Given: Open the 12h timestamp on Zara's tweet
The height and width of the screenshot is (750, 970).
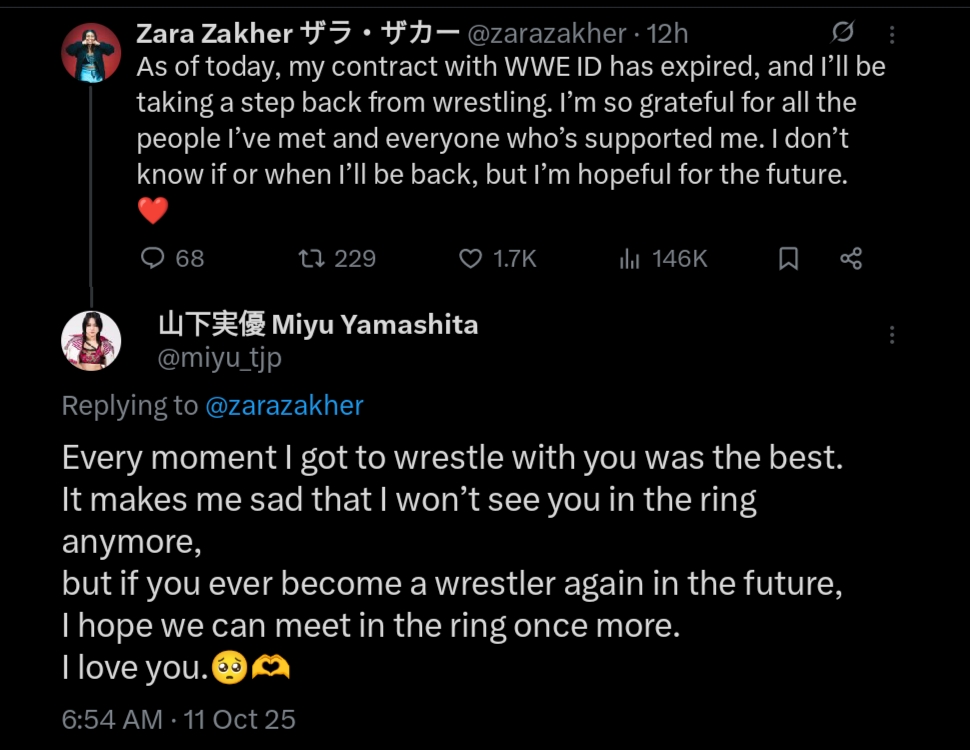Looking at the screenshot, I should (x=668, y=34).
